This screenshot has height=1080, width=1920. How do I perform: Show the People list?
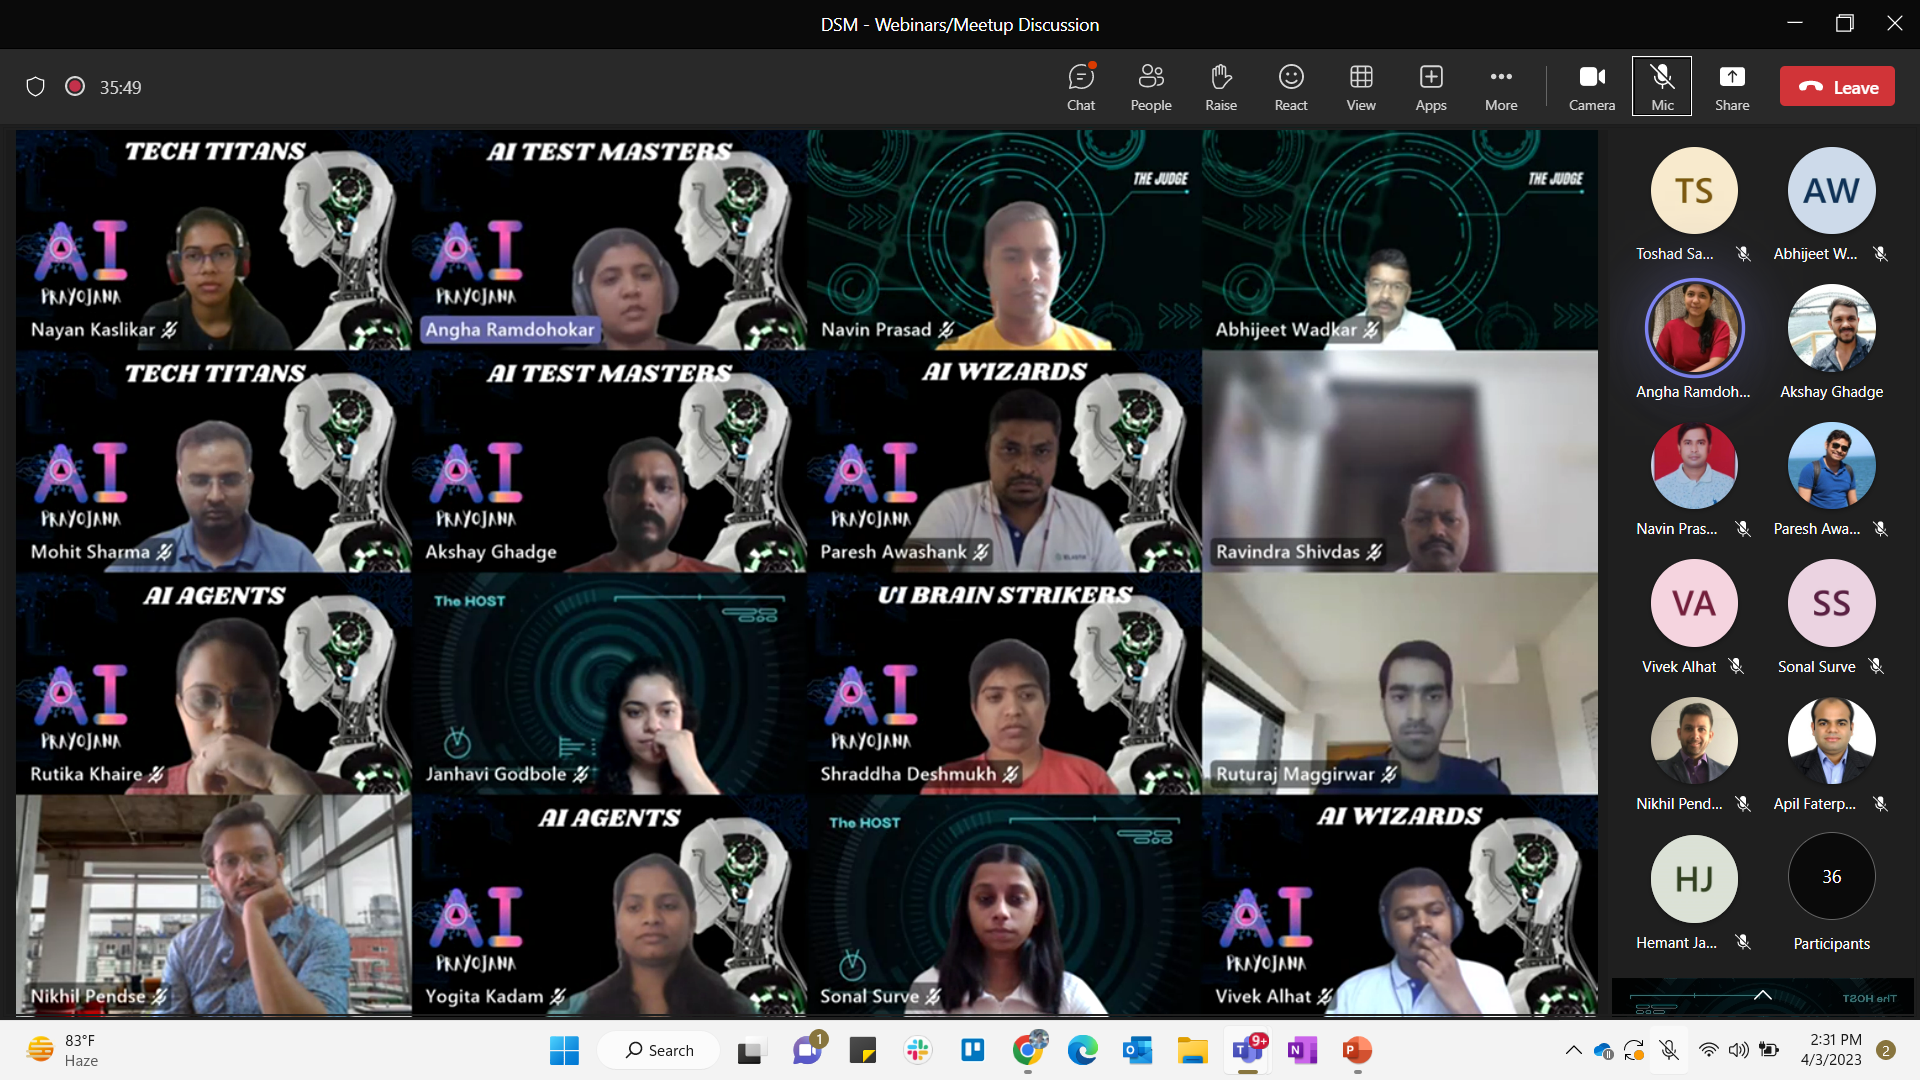click(x=1150, y=87)
